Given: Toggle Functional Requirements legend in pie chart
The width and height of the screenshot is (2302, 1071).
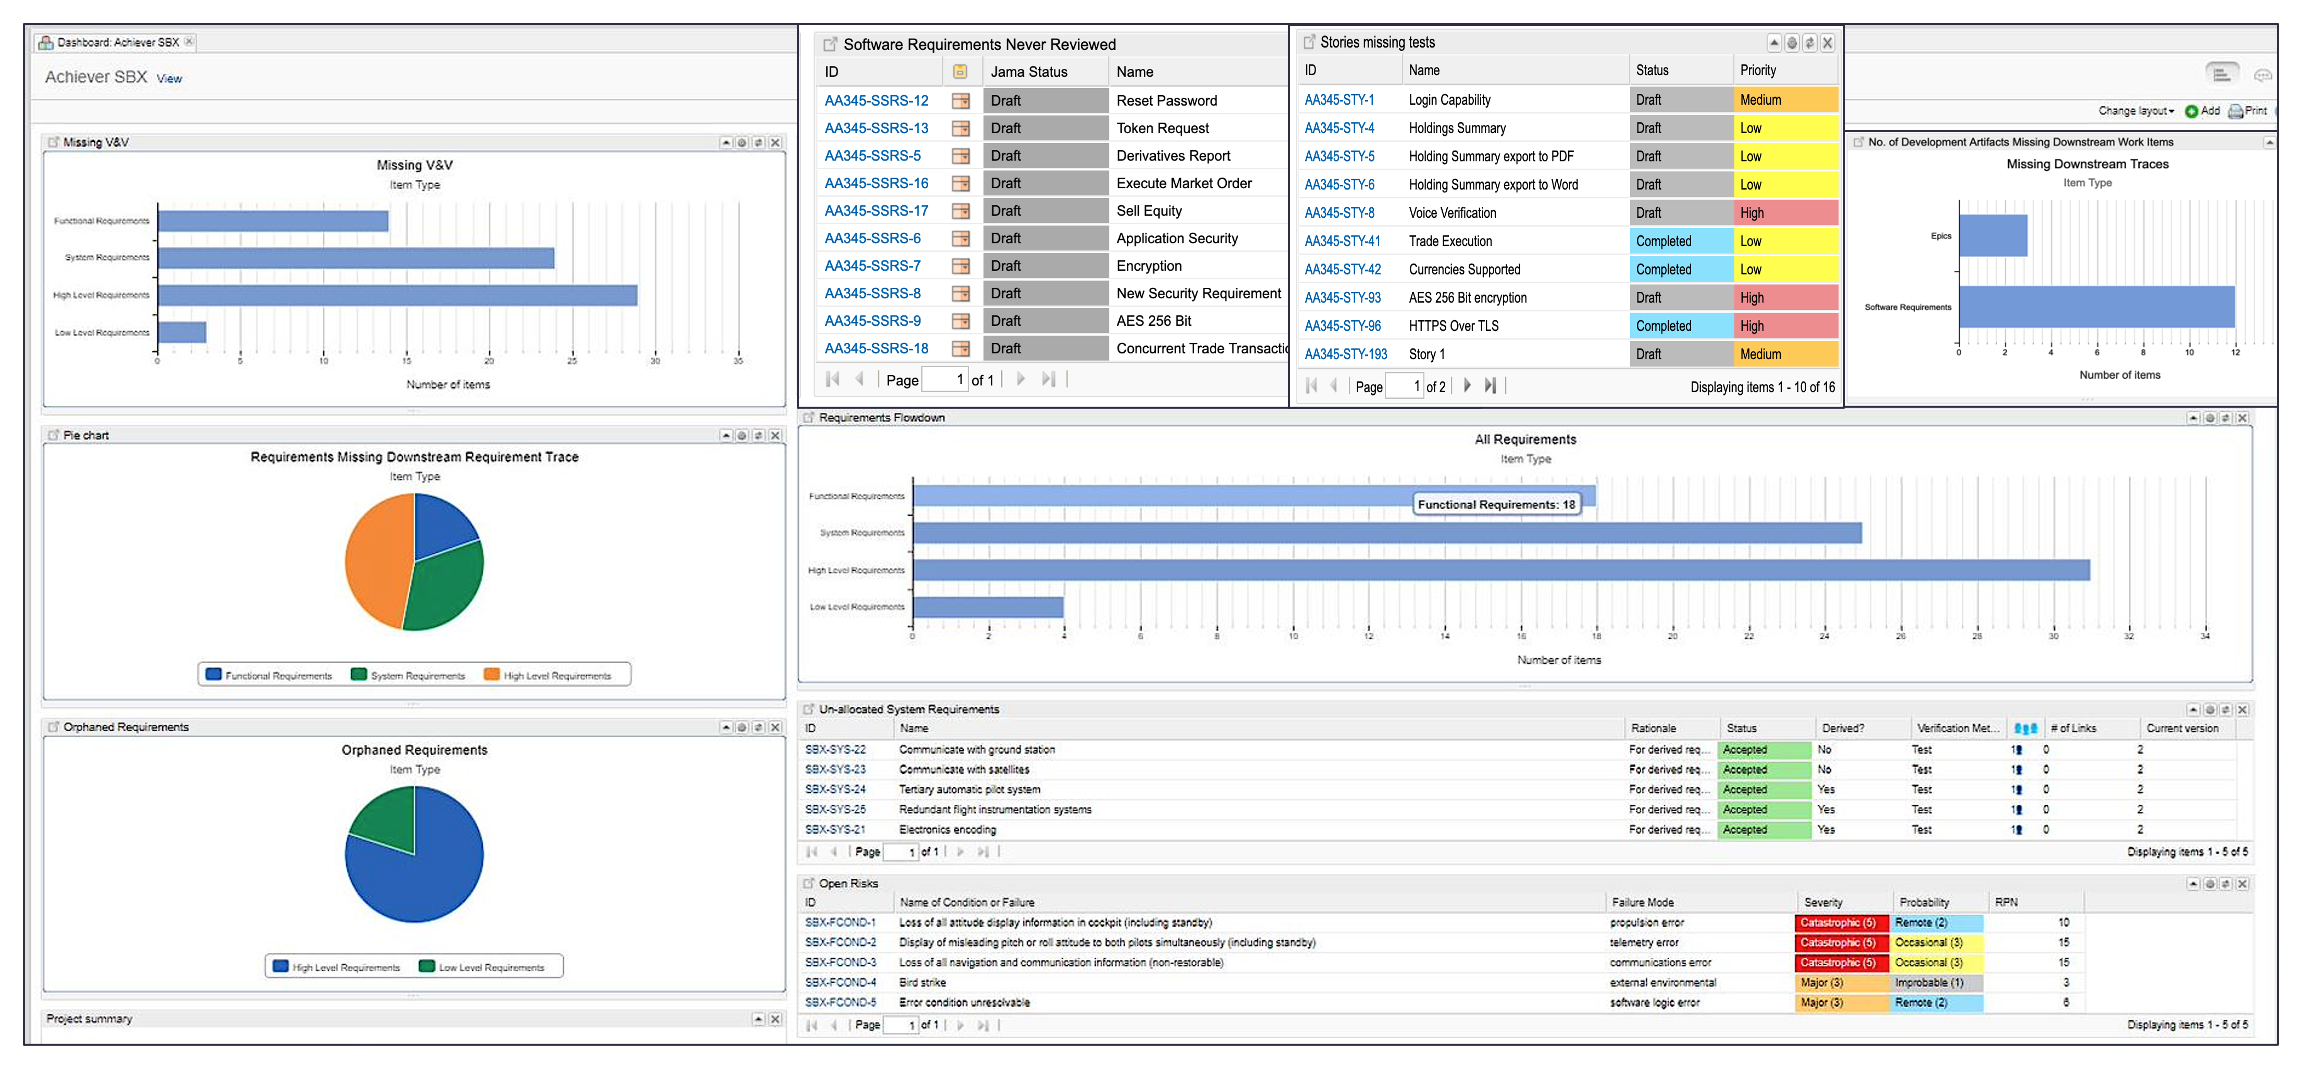Looking at the screenshot, I should pos(268,676).
